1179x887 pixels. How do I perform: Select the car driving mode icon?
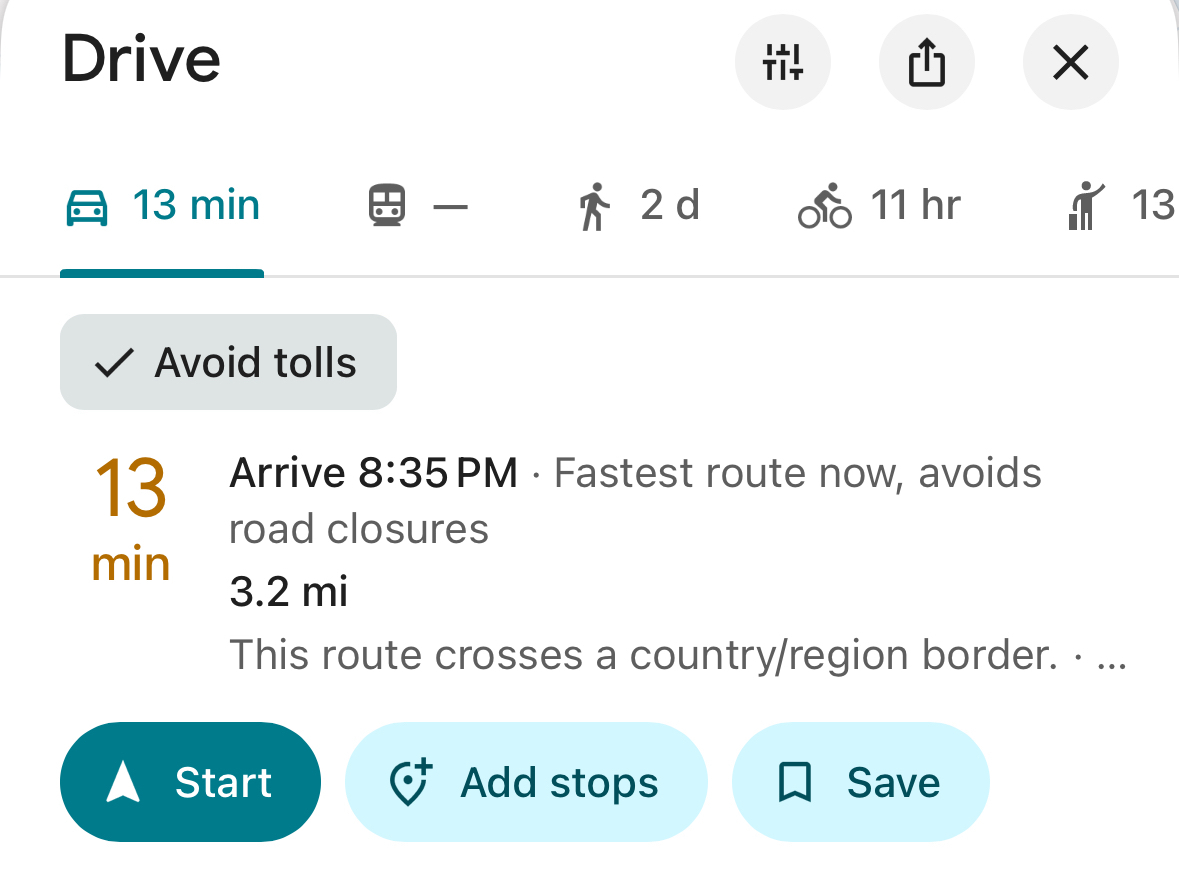tap(87, 208)
